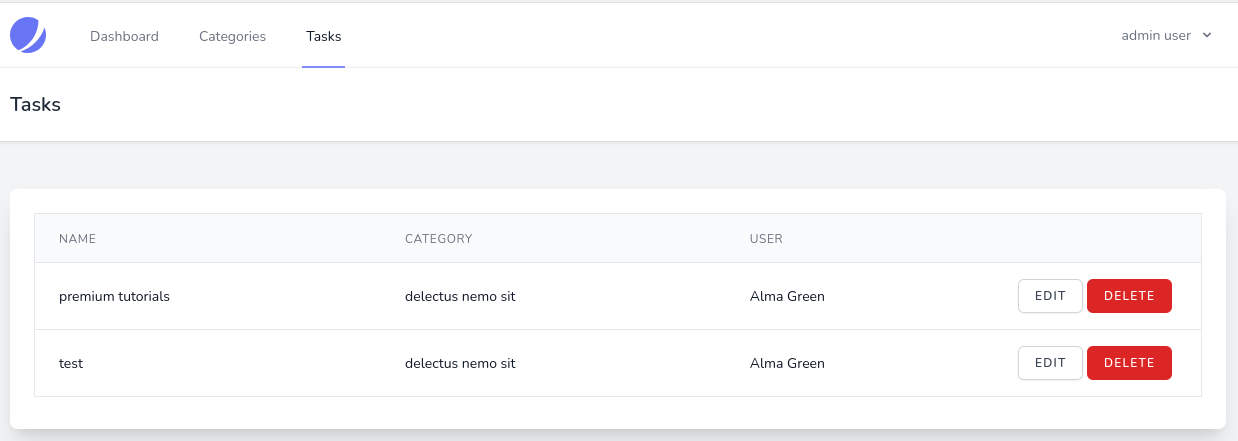Delete the test task
This screenshot has width=1238, height=441.
pos(1129,363)
